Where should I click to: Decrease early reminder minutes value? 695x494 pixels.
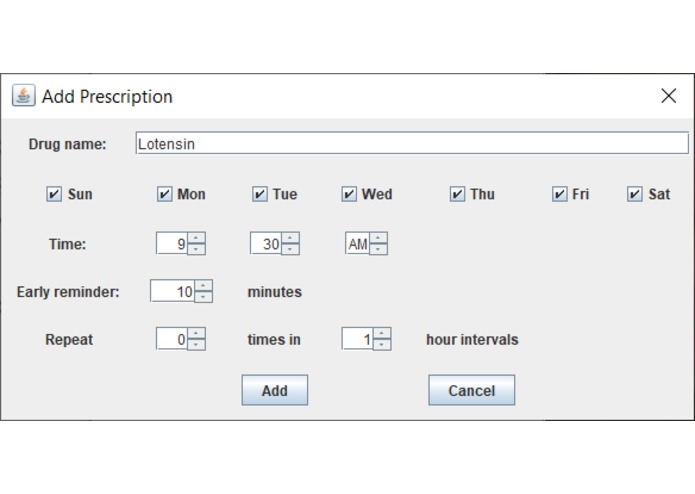(x=203, y=297)
